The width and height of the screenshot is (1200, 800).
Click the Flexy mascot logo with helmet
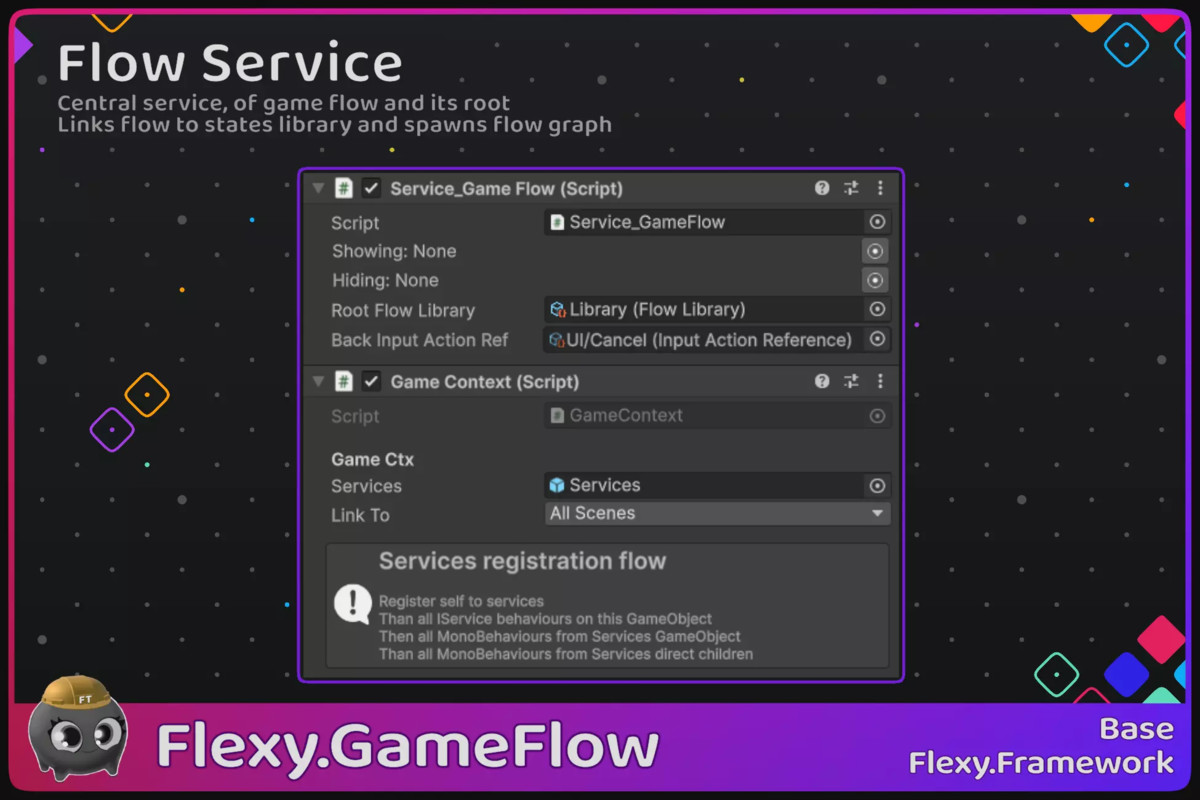click(78, 727)
